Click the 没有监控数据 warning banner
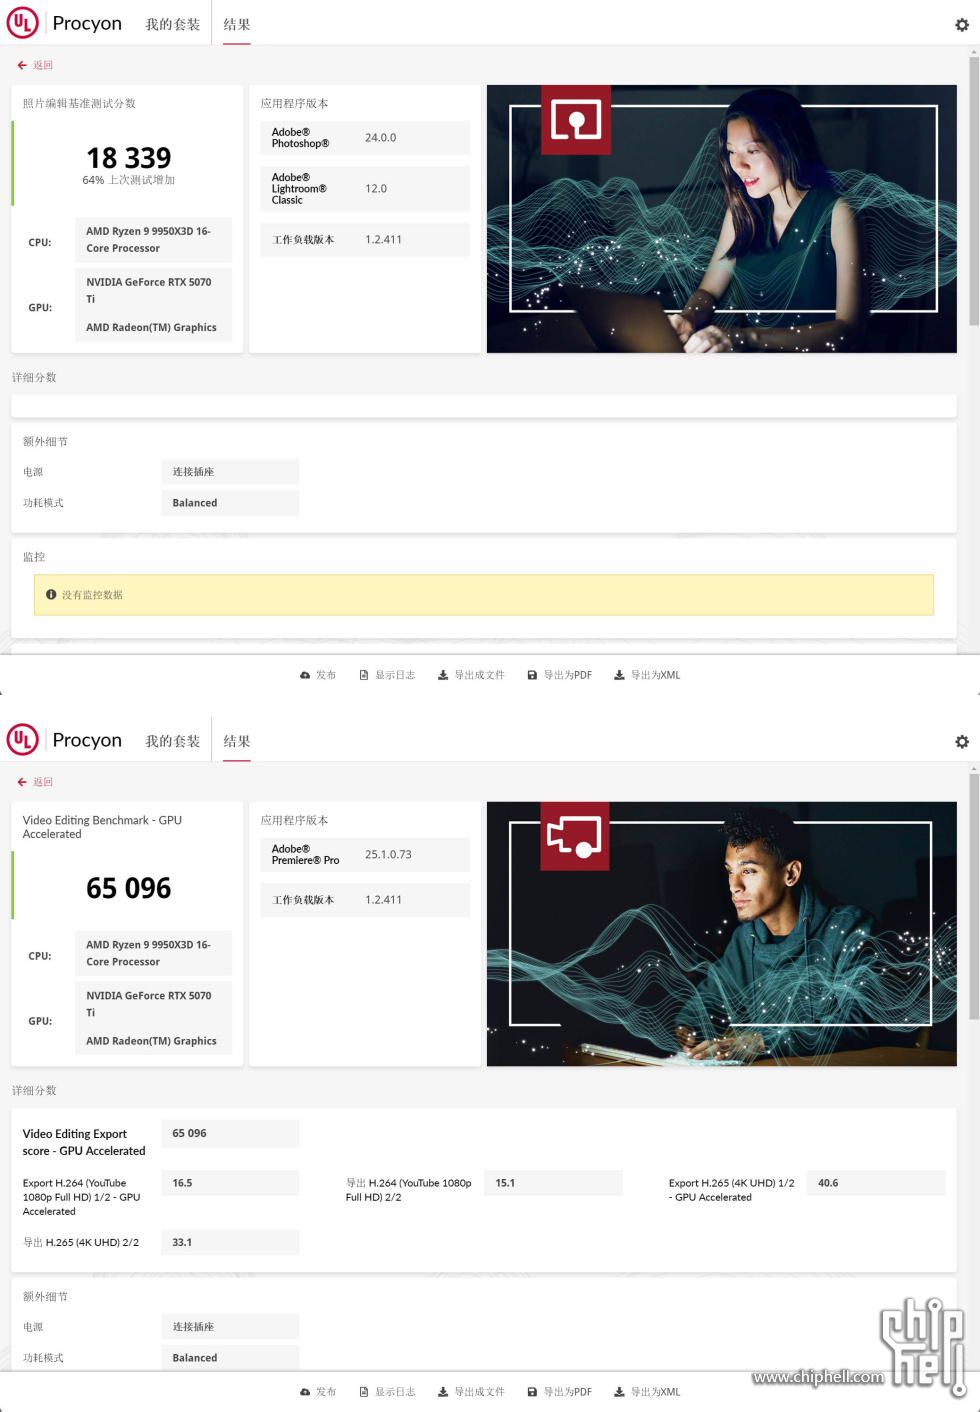Image resolution: width=980 pixels, height=1412 pixels. pyautogui.click(x=484, y=594)
